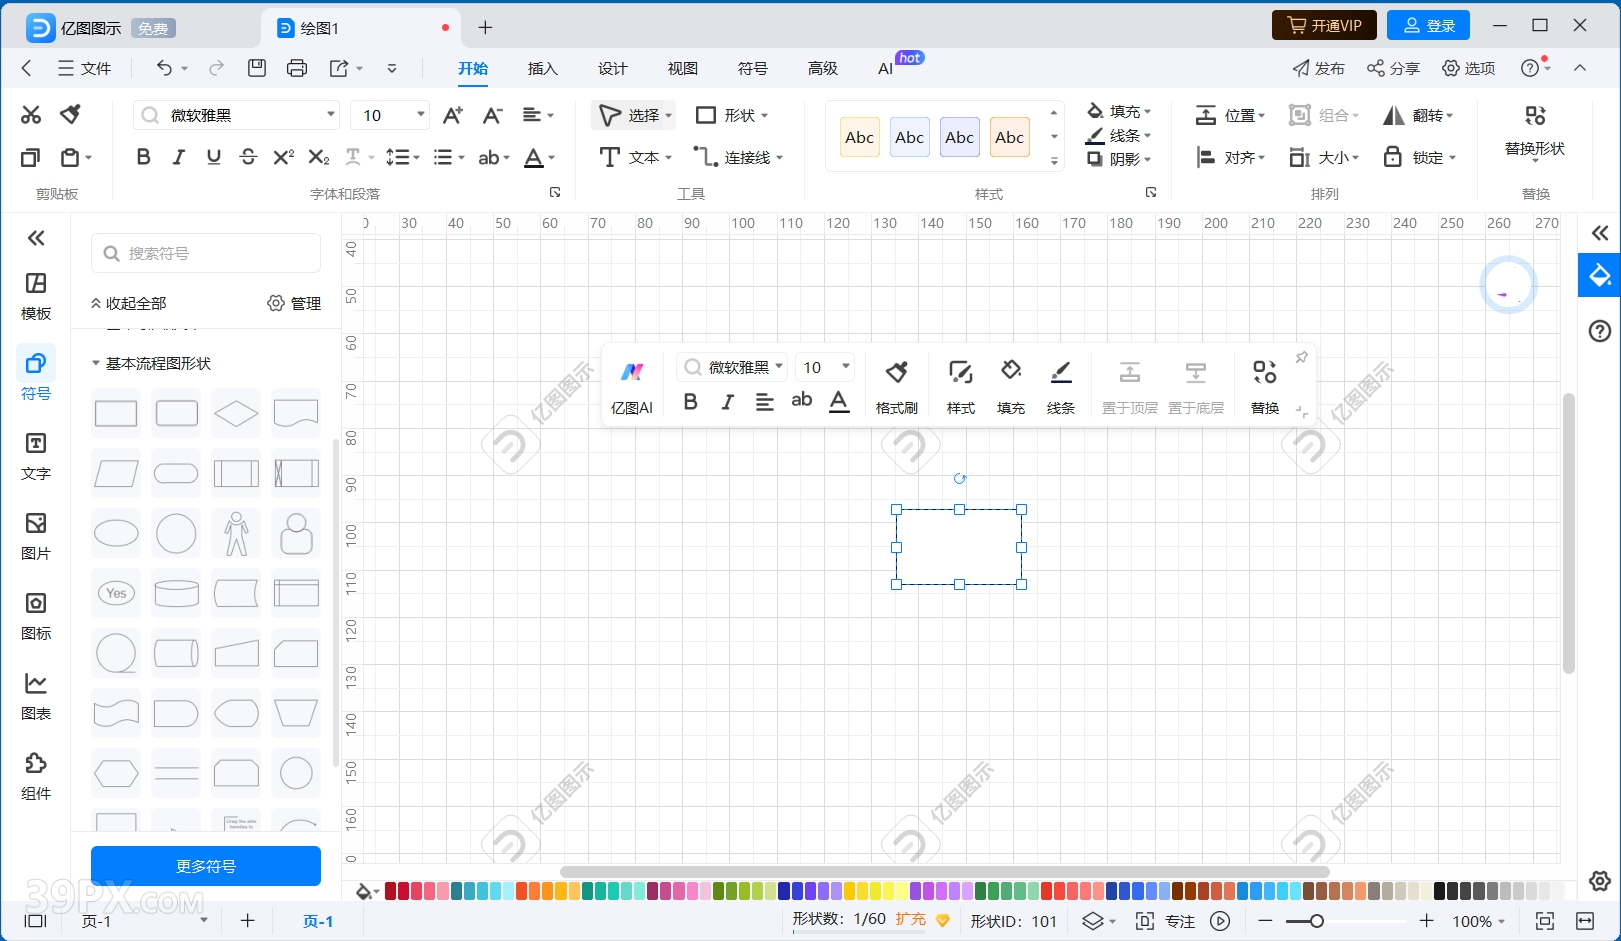Viewport: 1621px width, 941px height.
Task: Click 发布 publish button
Action: tap(1318, 68)
